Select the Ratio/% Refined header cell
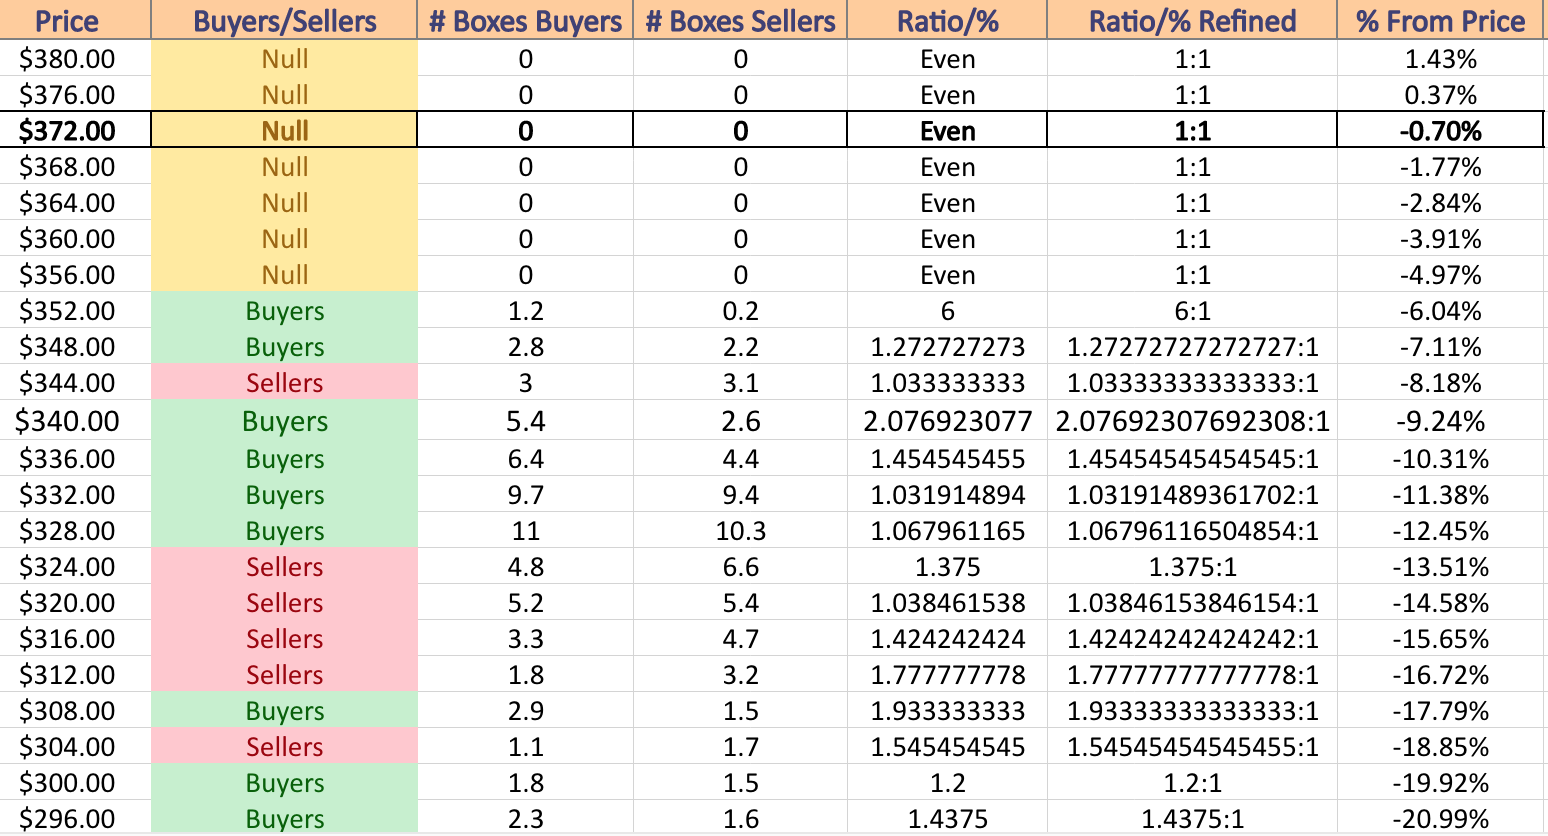This screenshot has width=1548, height=836. pos(1192,20)
